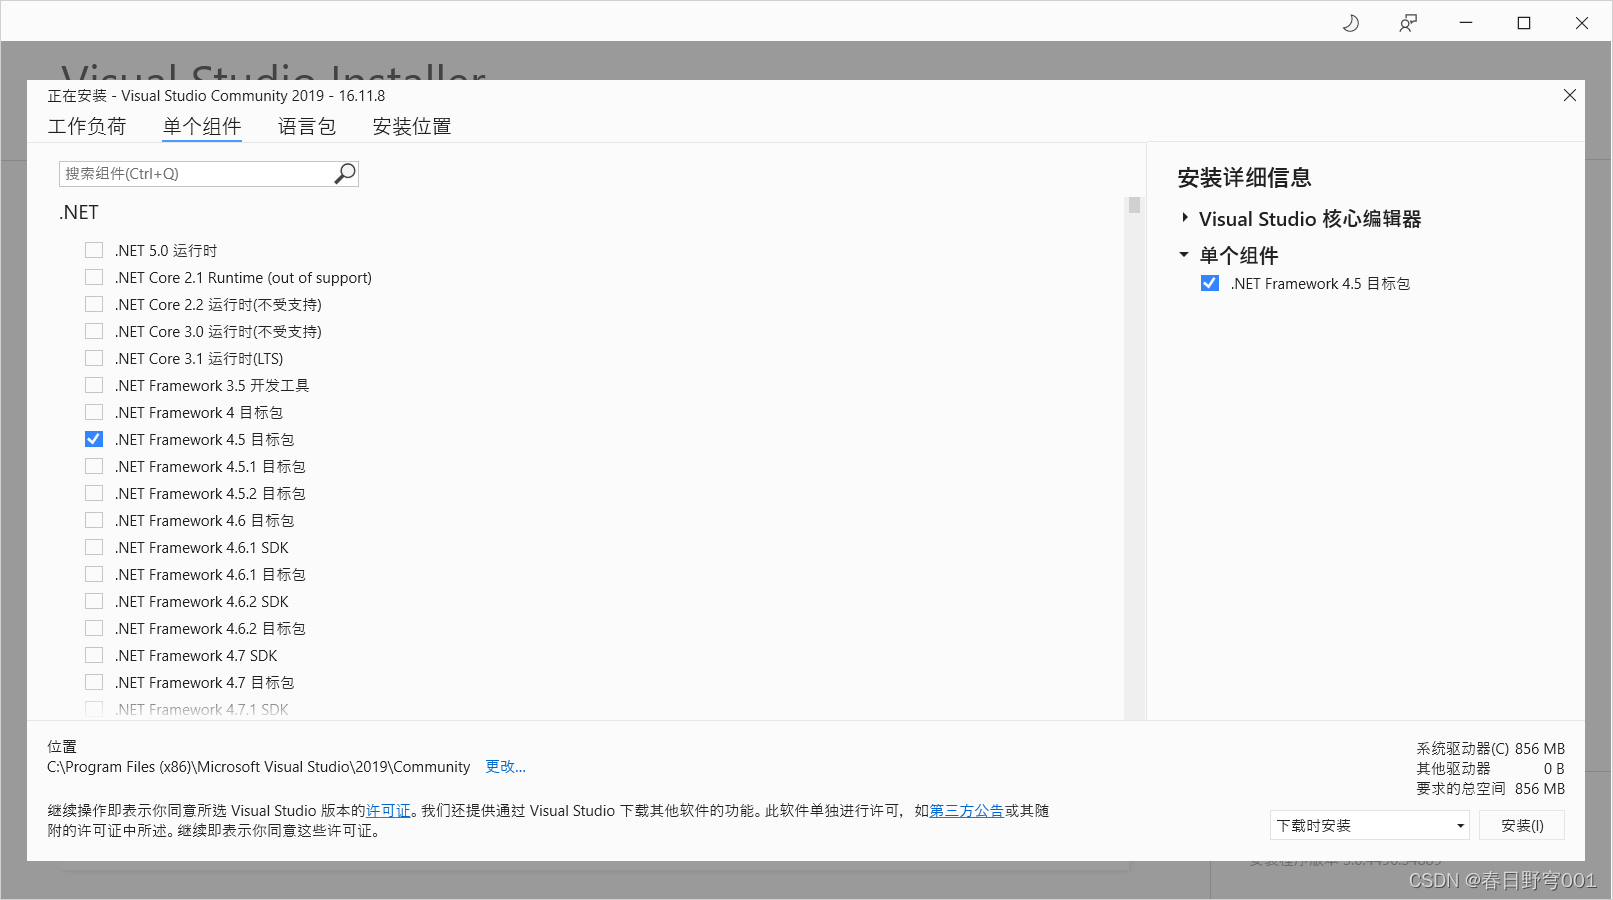Switch to the 工作负荷 tab
This screenshot has height=900, width=1613.
point(88,126)
